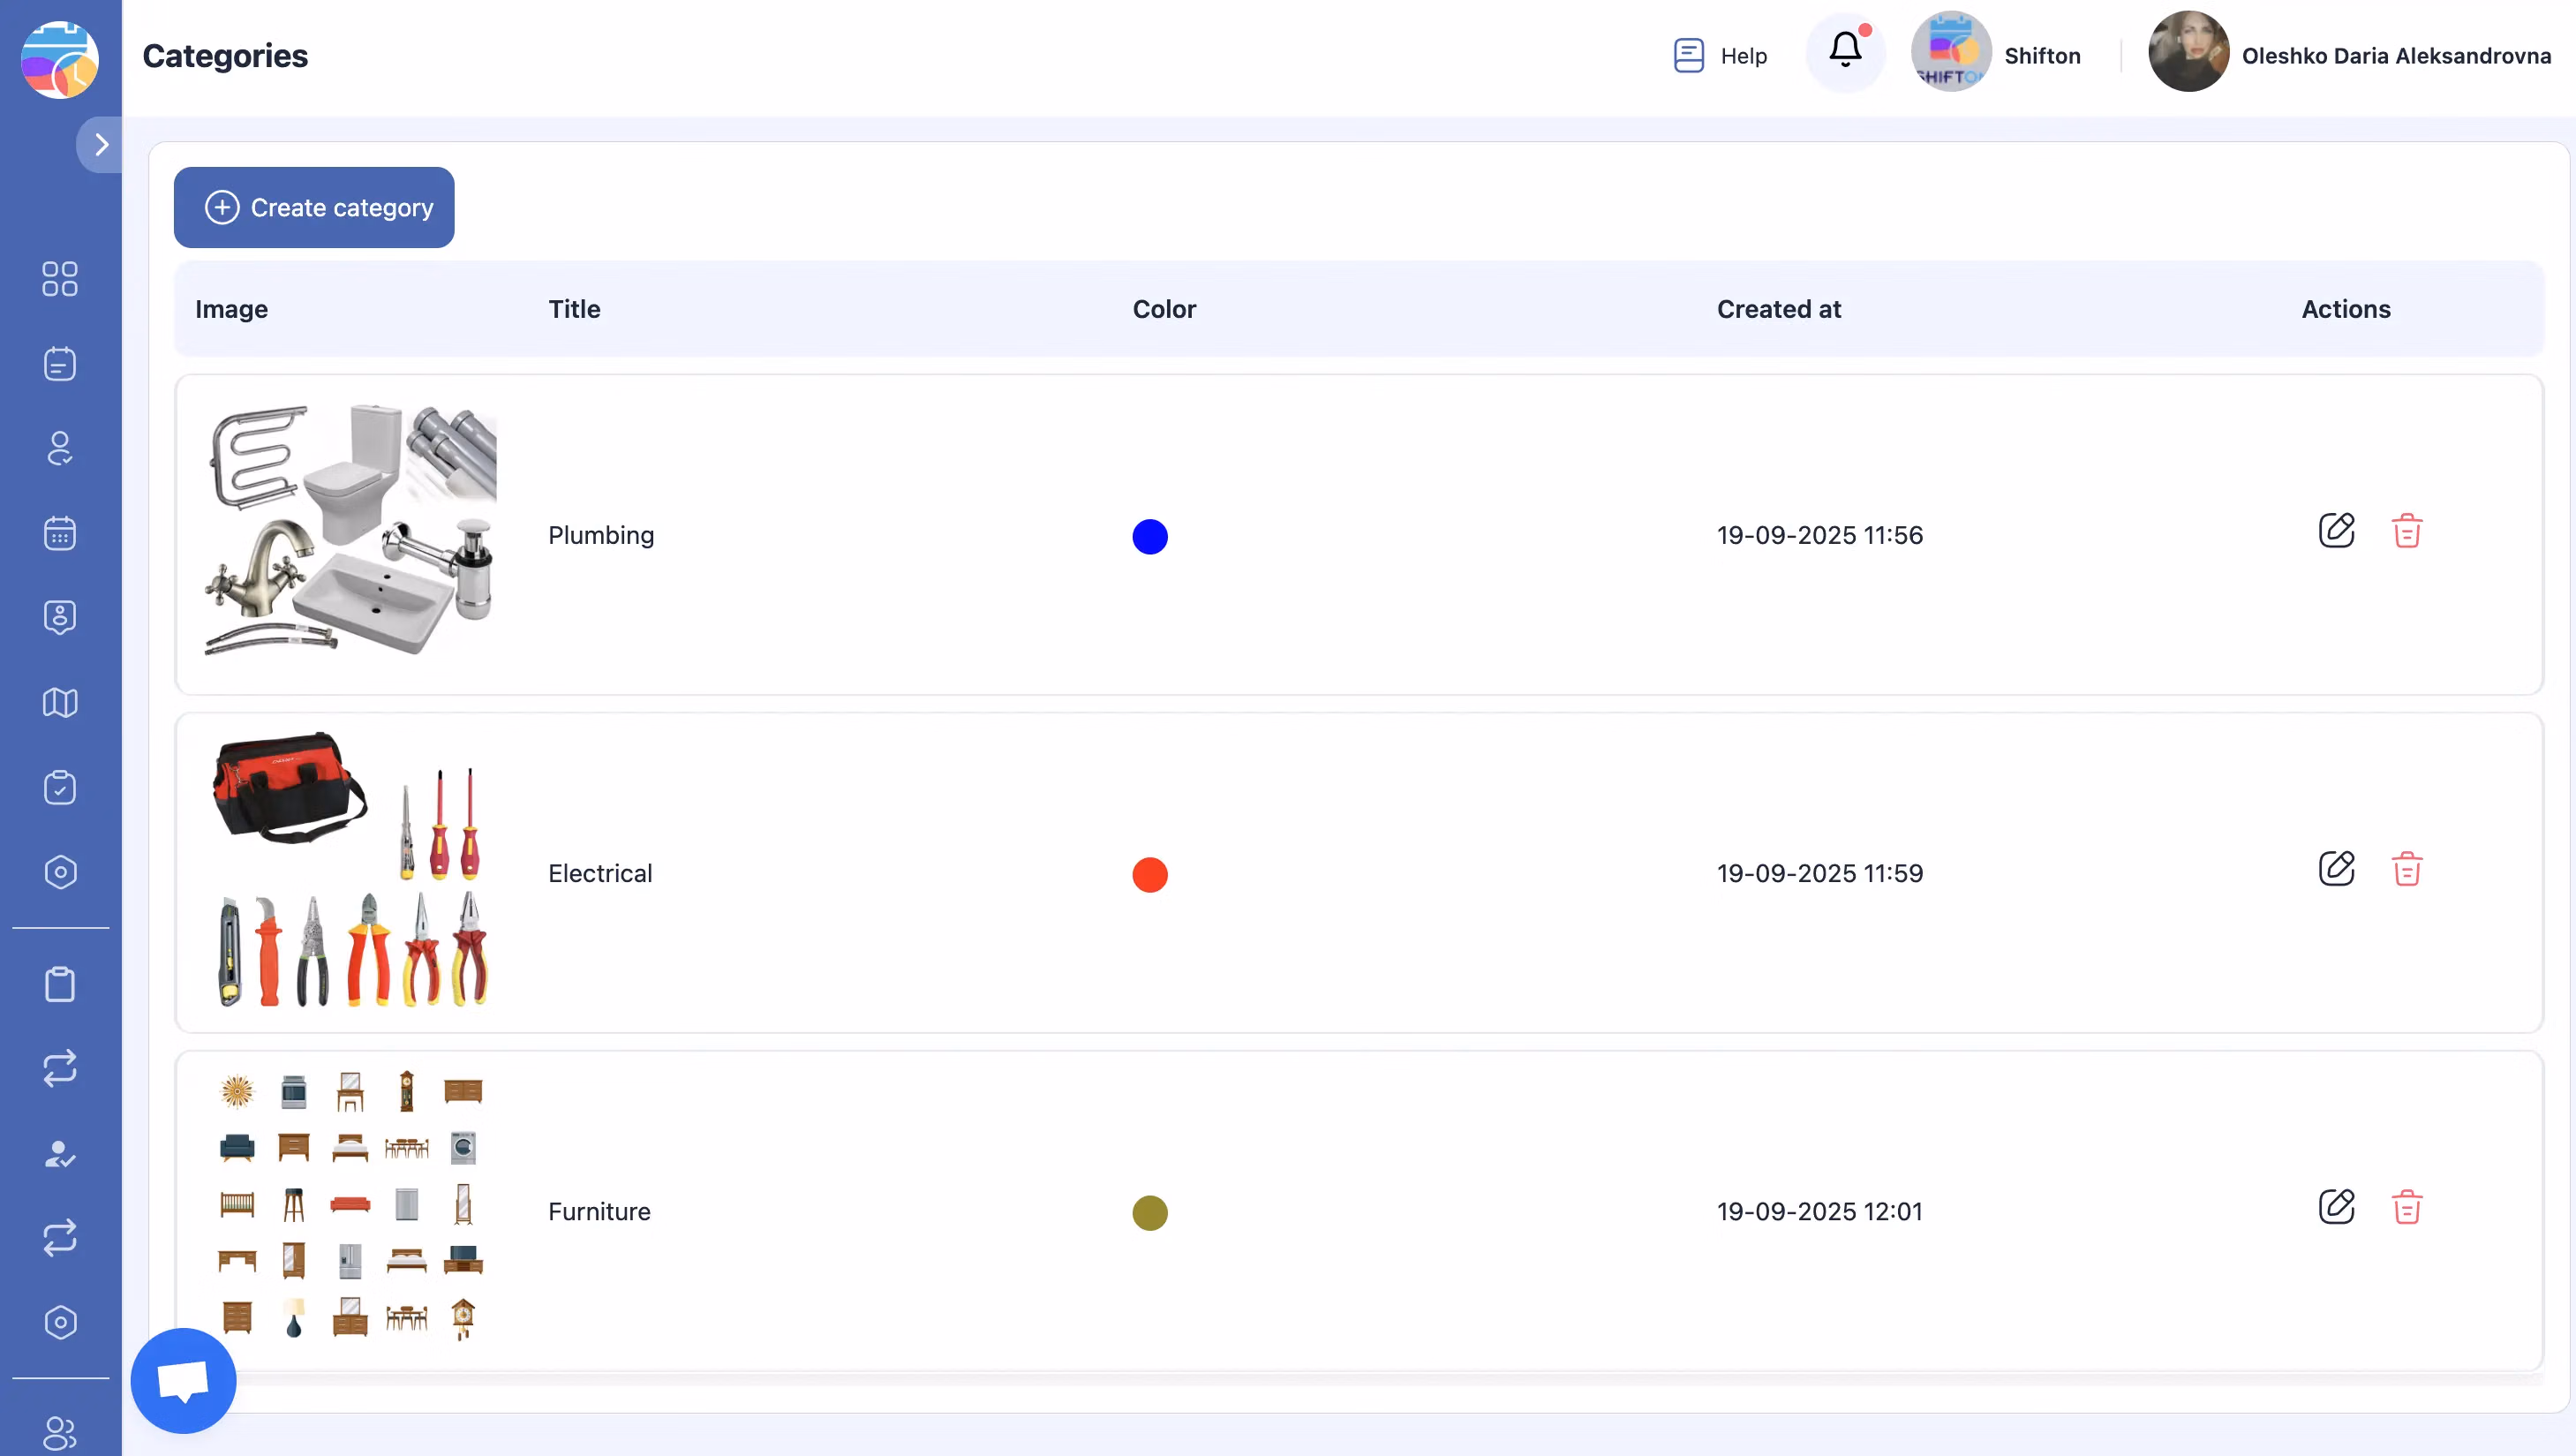Click the red Electrical color dot
Viewport: 2576px width, 1456px height.
1150,874
